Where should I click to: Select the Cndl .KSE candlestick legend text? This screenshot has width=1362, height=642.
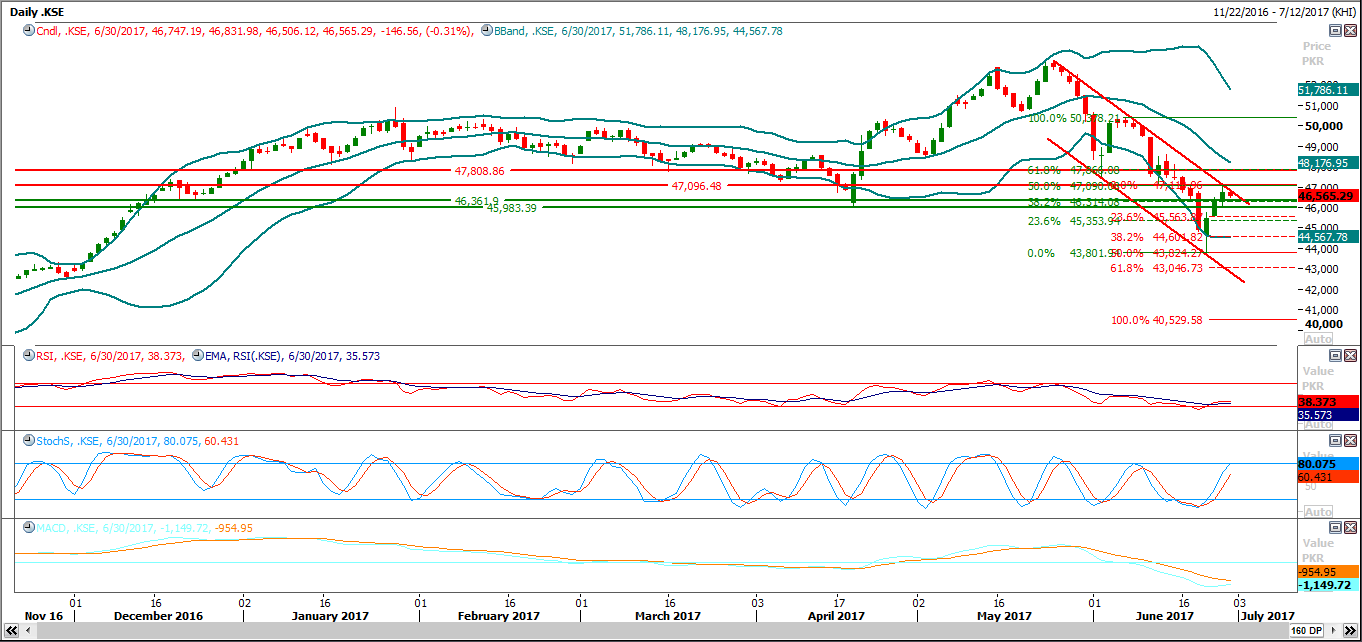253,31
